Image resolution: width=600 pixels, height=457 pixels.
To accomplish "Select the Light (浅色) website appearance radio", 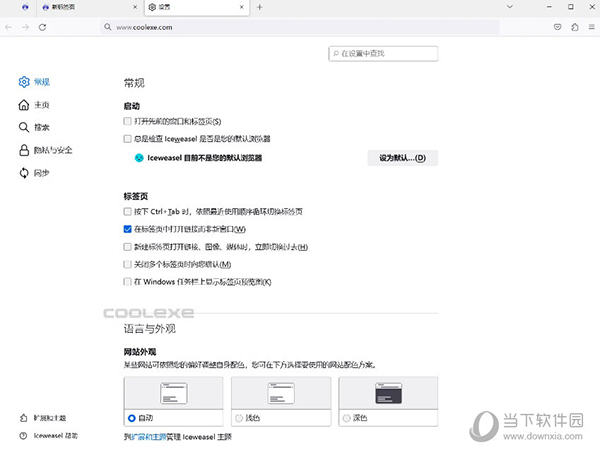I will coord(239,418).
